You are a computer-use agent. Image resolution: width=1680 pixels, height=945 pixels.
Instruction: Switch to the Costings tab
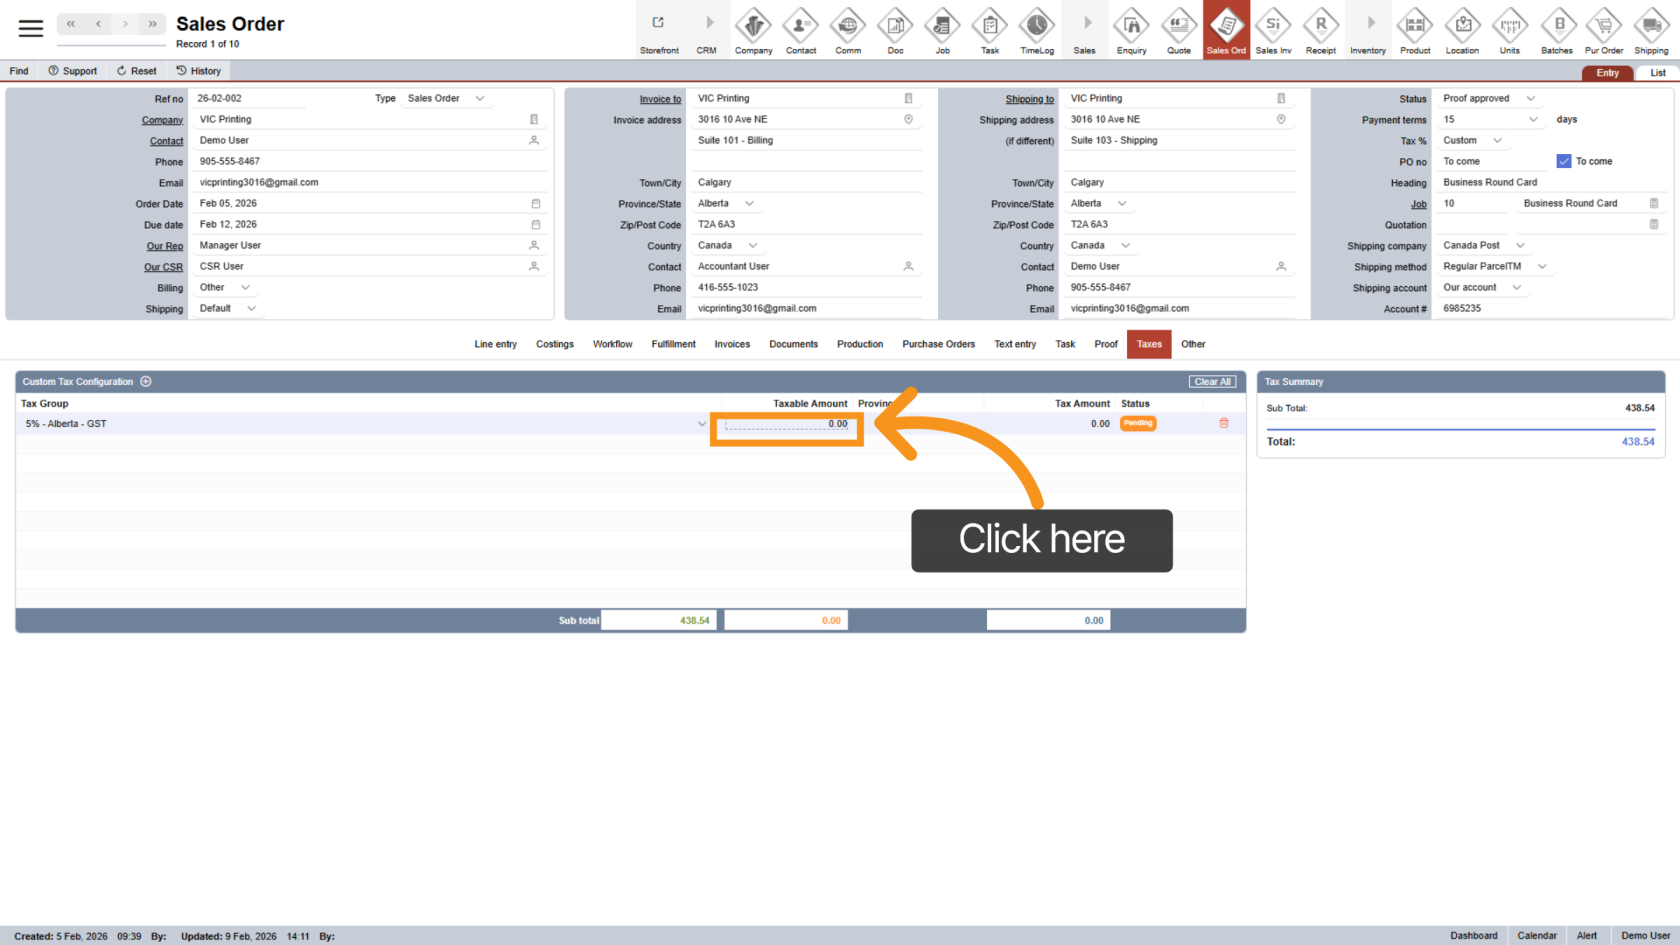(x=554, y=344)
